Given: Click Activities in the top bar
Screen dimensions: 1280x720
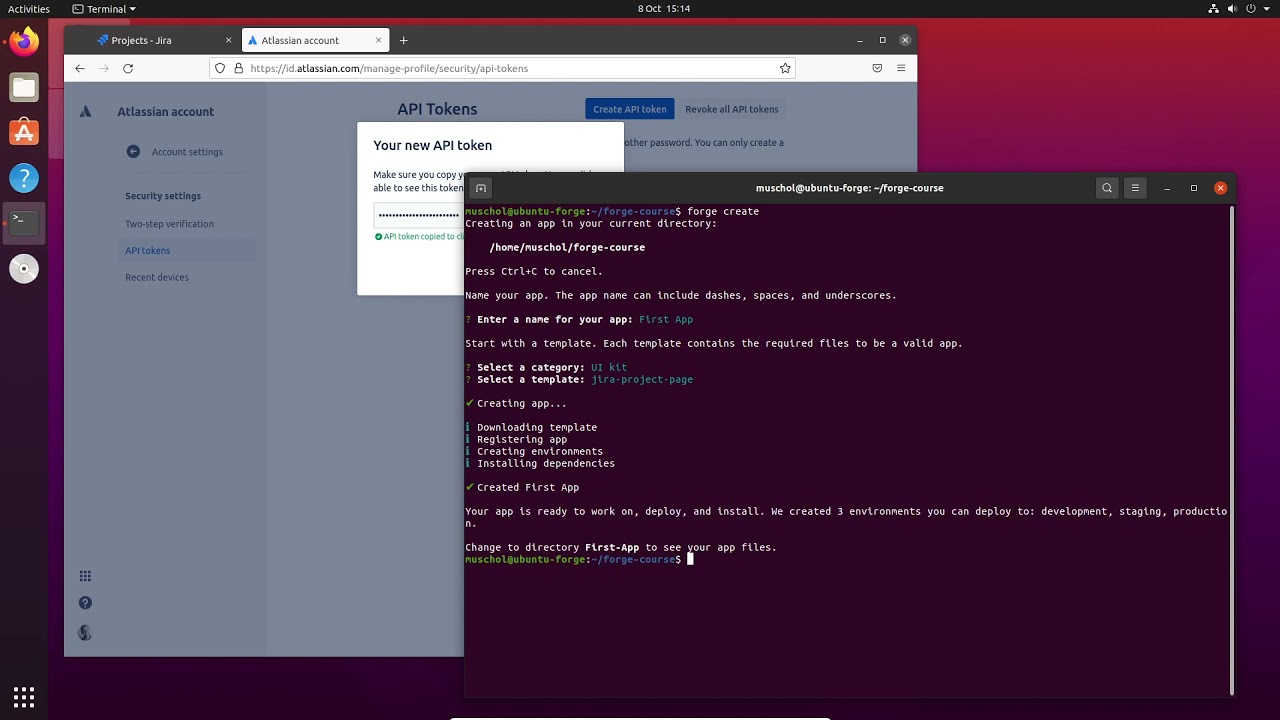Looking at the screenshot, I should (29, 9).
